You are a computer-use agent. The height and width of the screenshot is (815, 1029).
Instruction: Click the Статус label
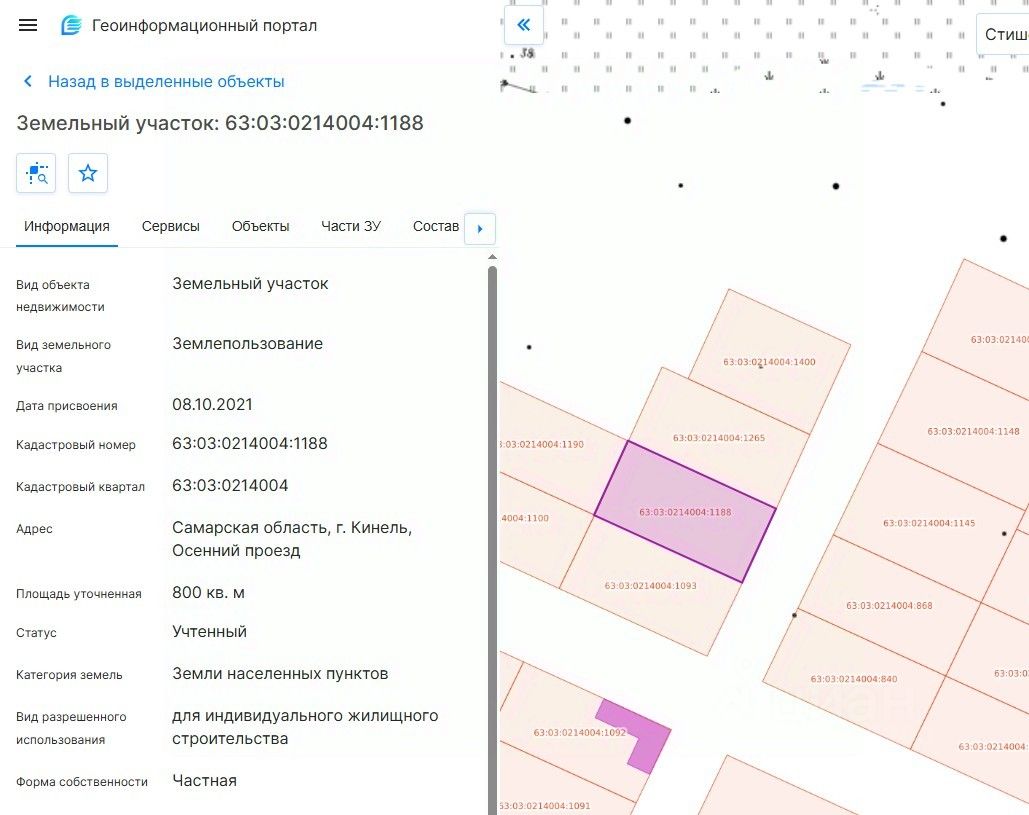point(36,633)
